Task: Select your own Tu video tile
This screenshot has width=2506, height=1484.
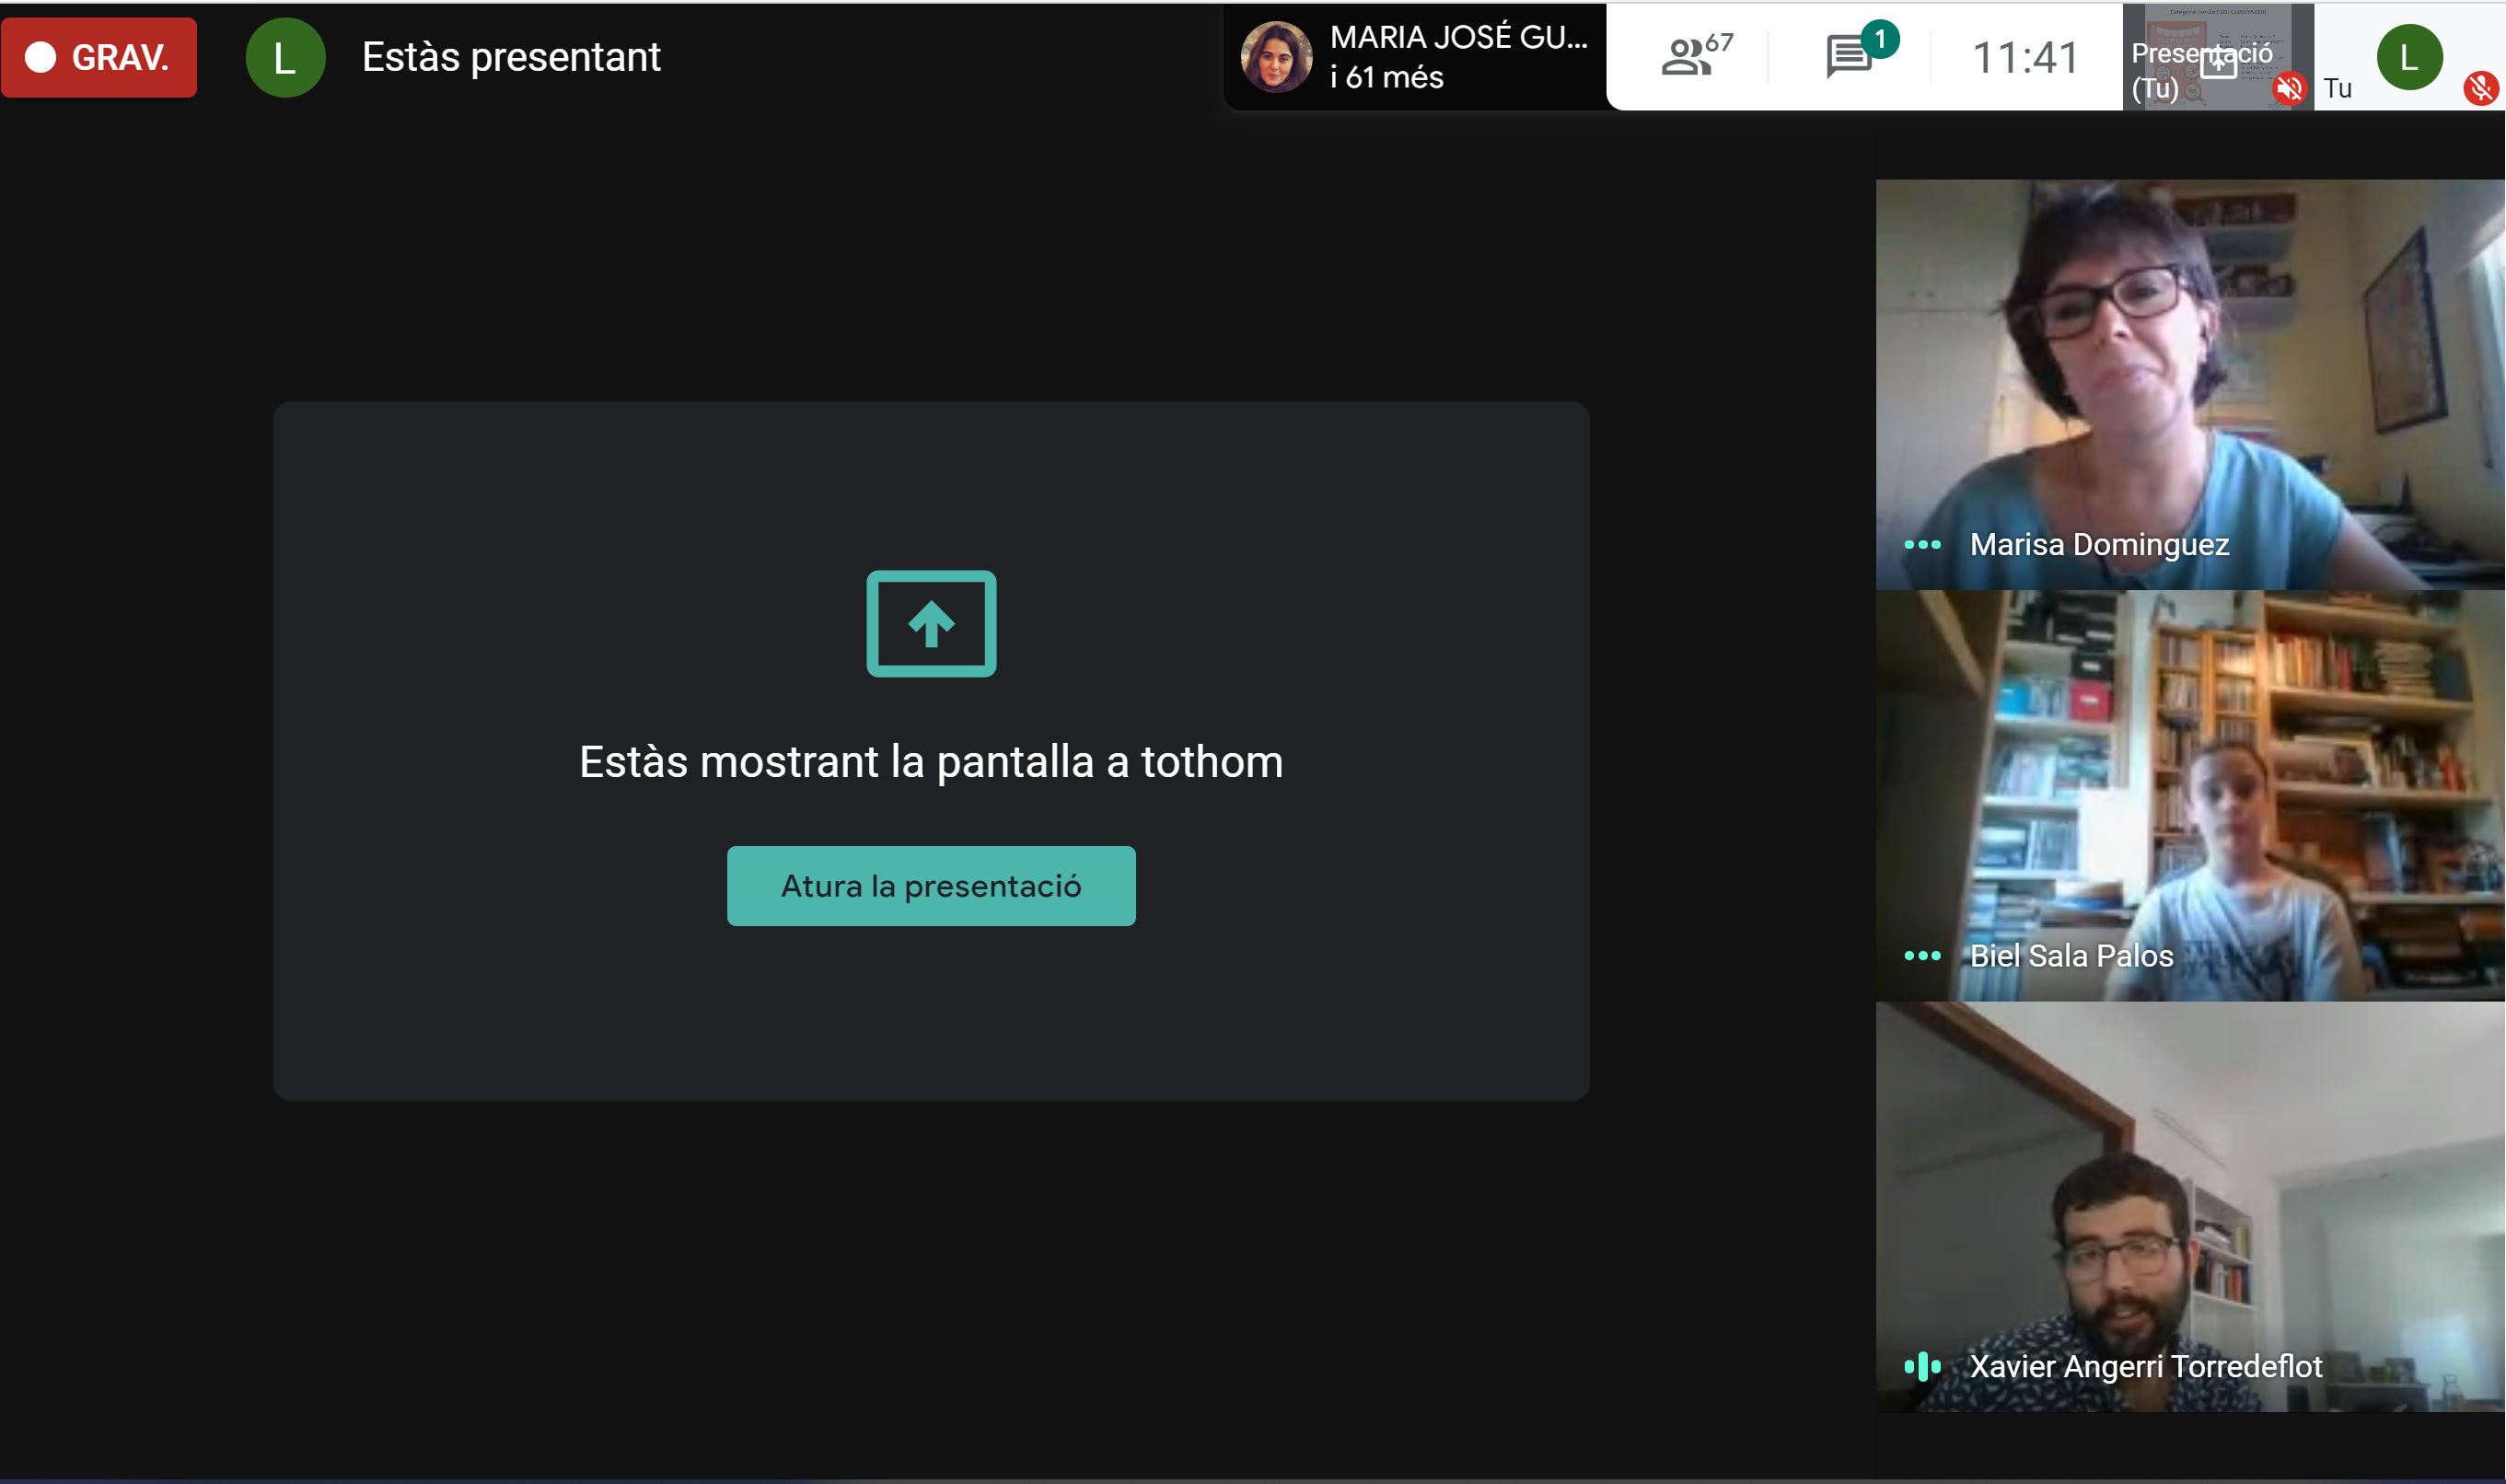Action: coord(2409,56)
